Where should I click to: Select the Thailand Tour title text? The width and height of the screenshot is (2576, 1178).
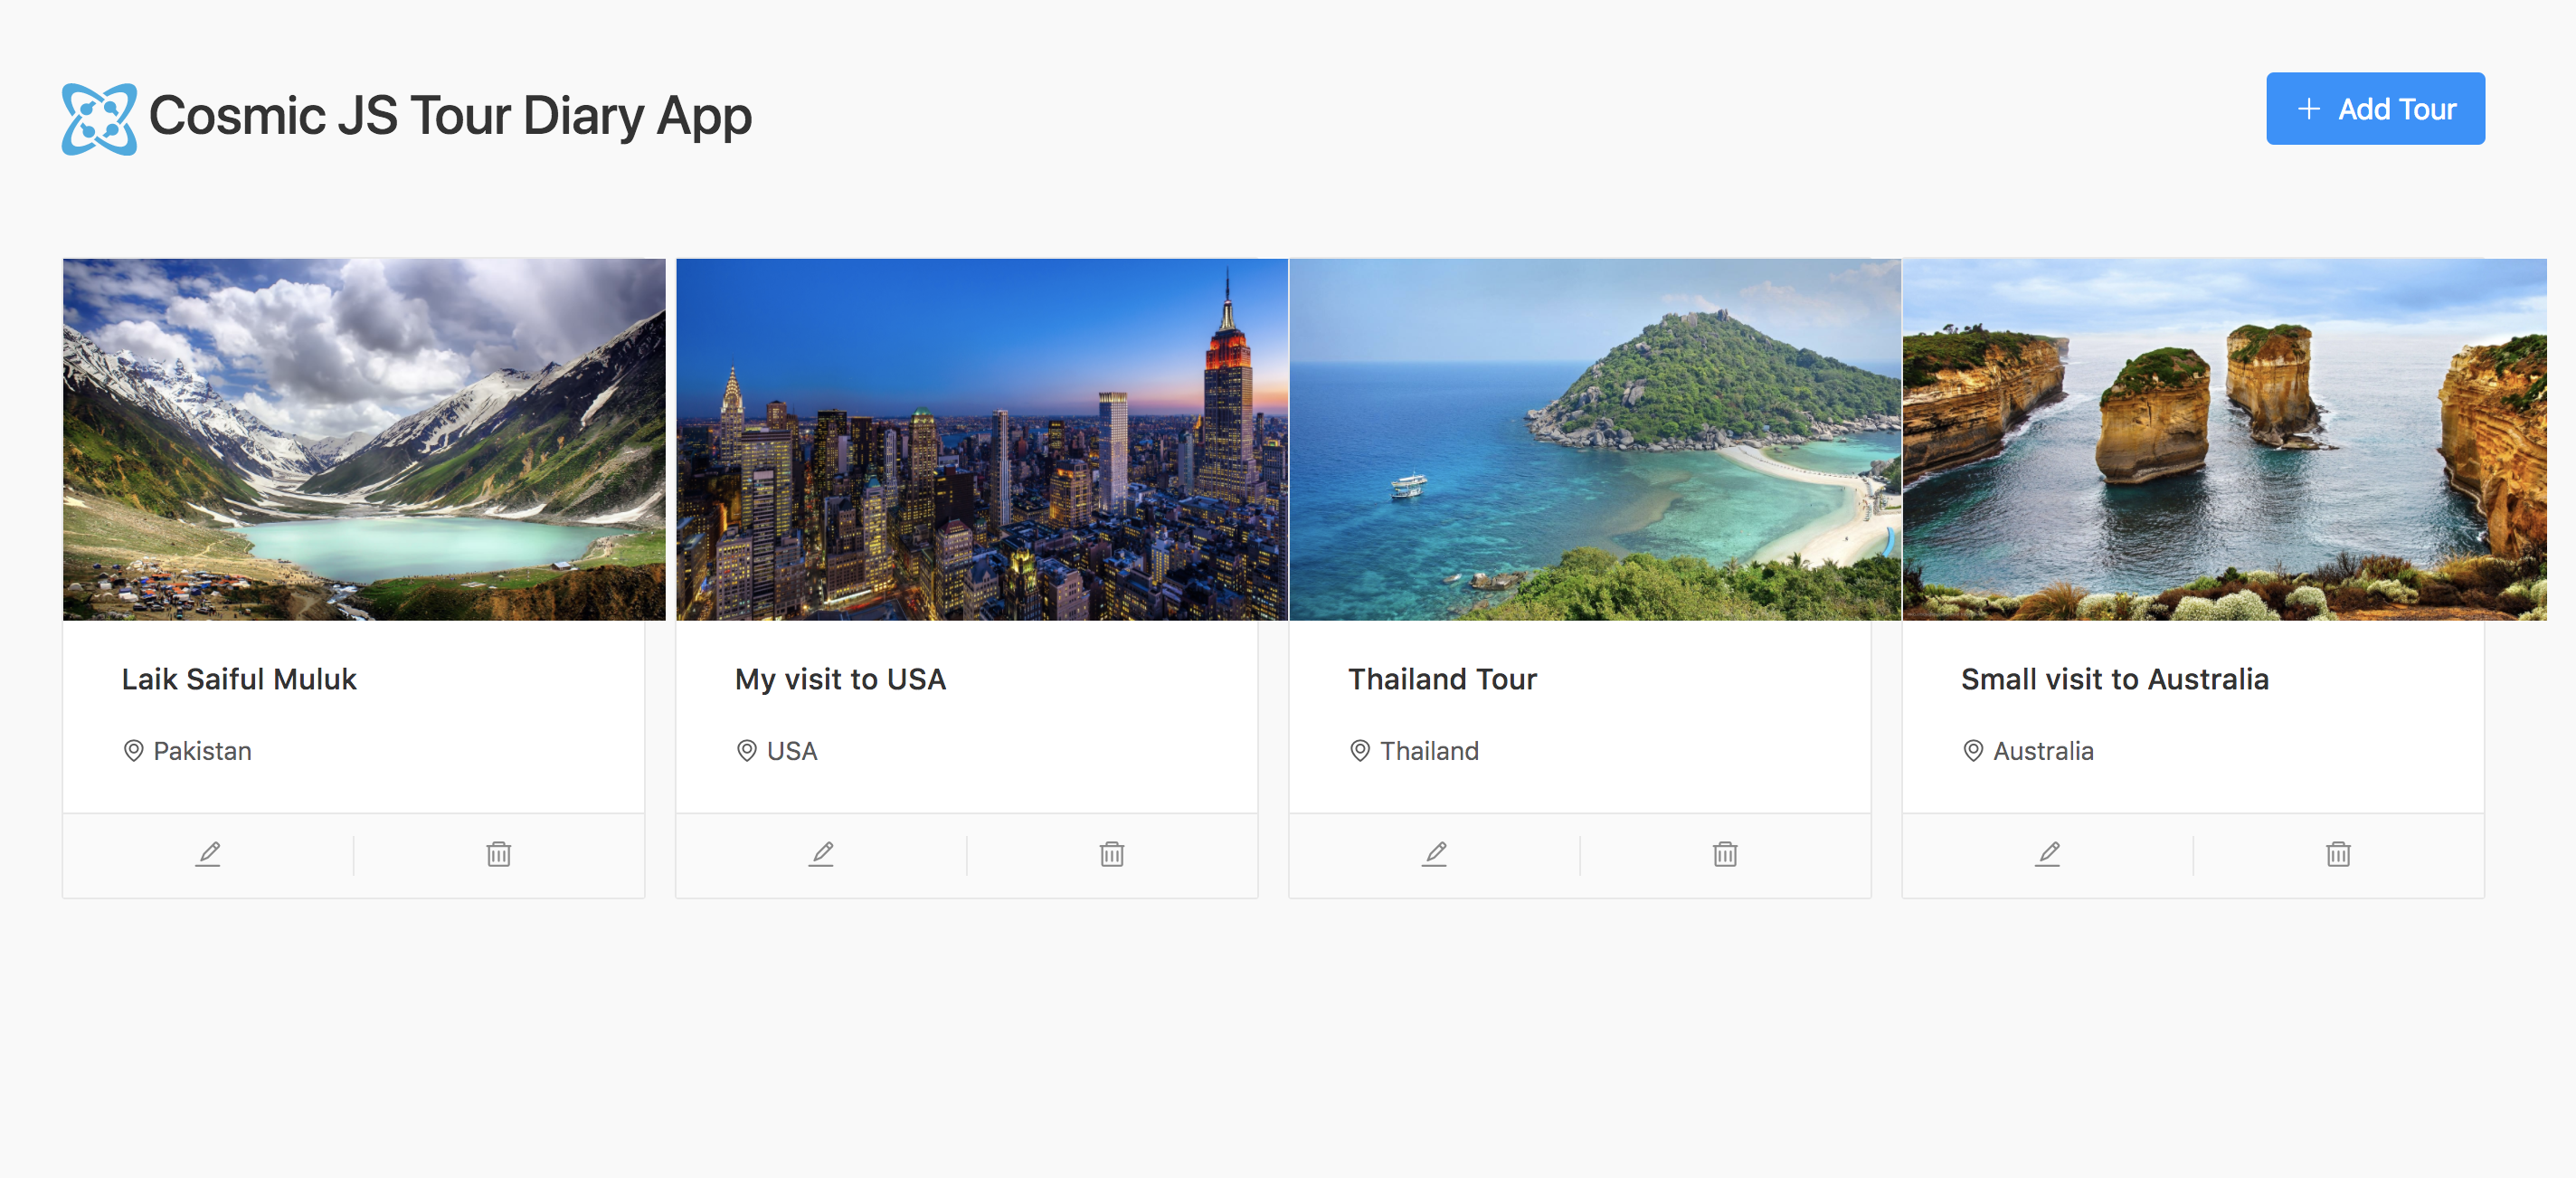1442,679
